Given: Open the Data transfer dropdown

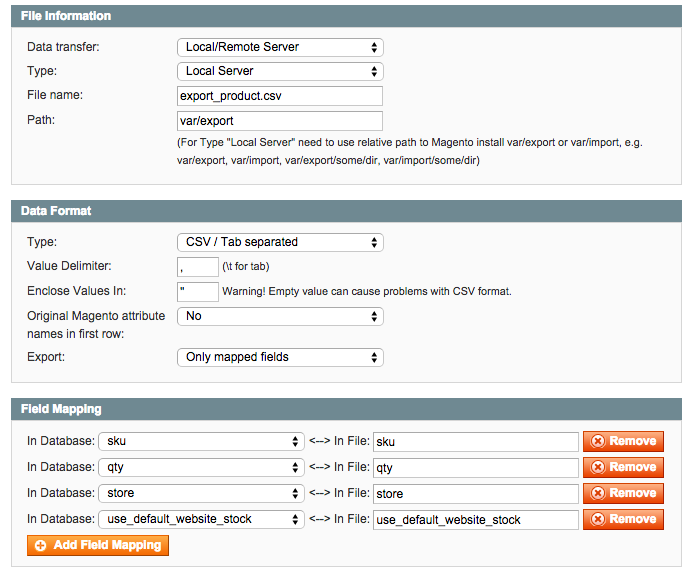Looking at the screenshot, I should click(280, 47).
